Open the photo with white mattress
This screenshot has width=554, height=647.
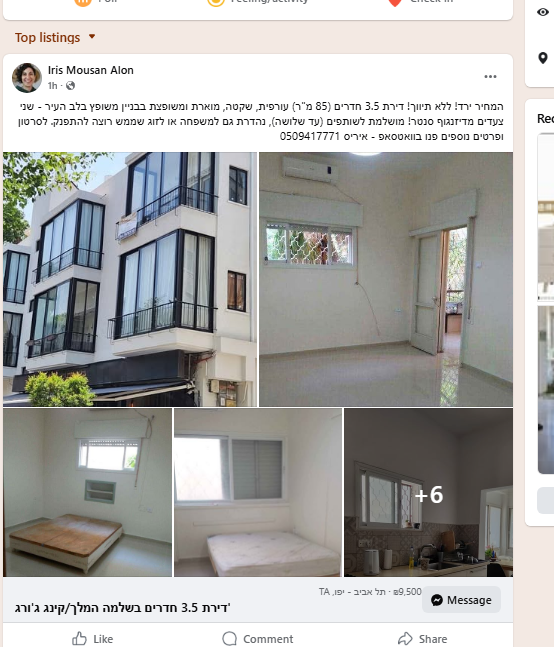258,493
